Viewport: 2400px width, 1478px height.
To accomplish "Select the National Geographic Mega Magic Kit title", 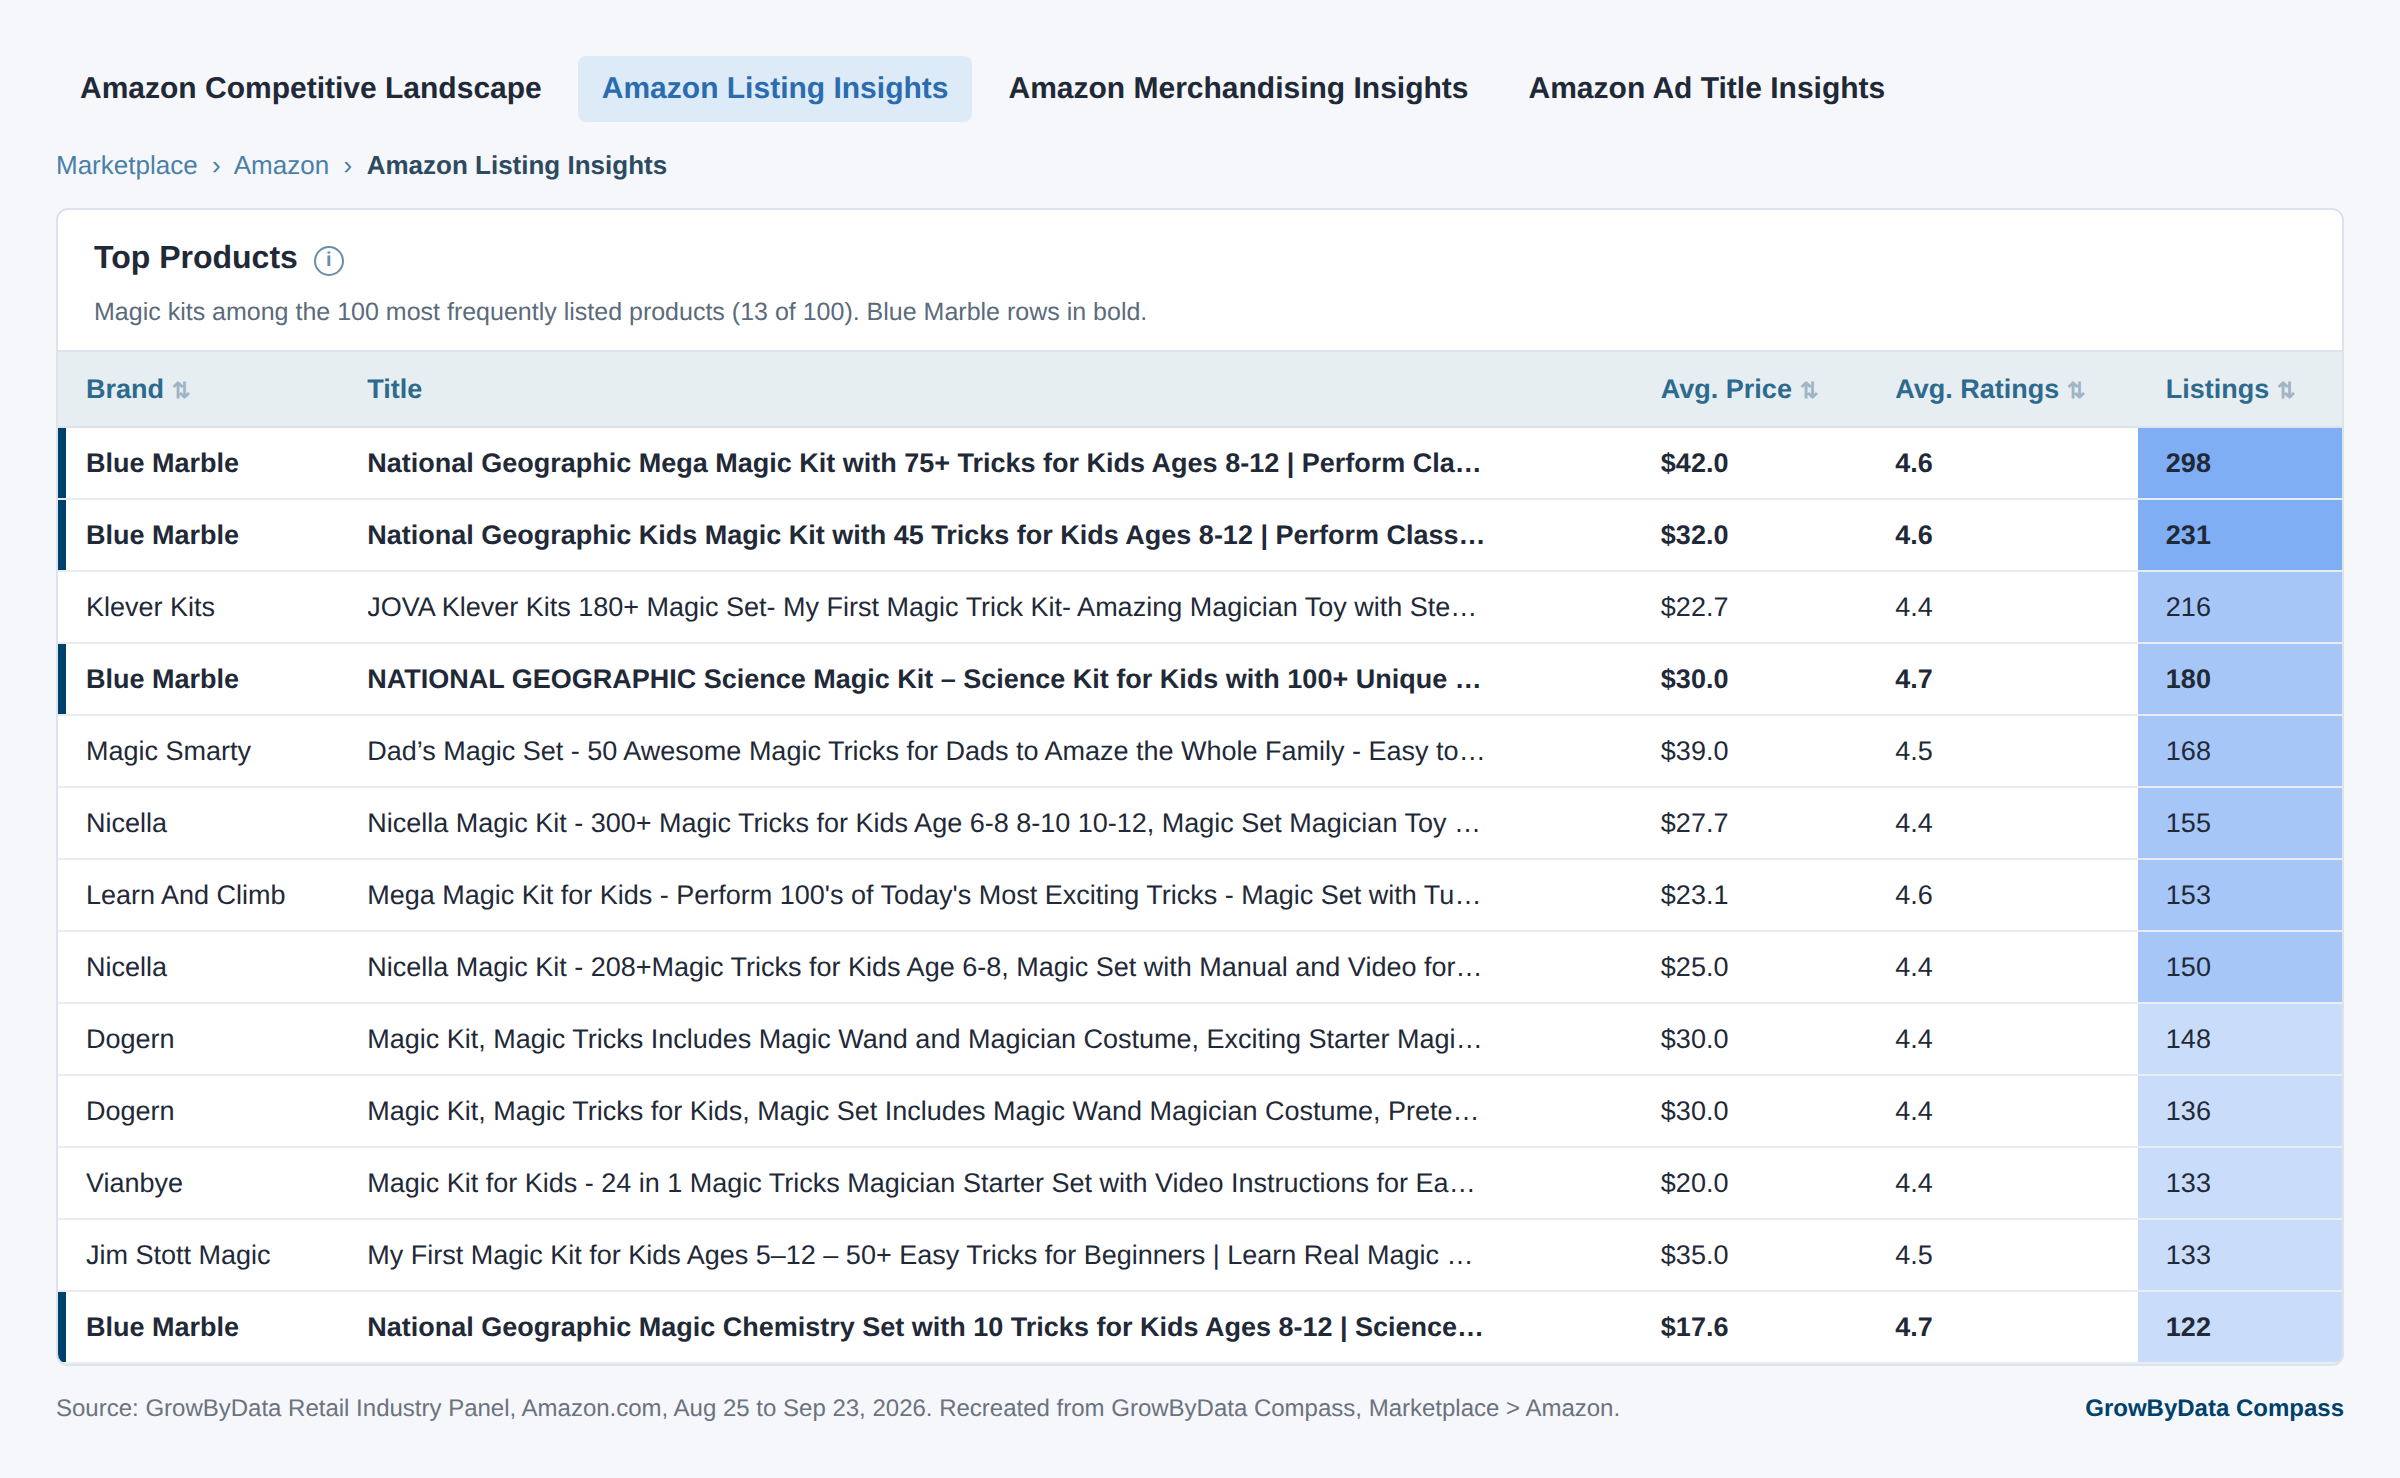I will click(x=924, y=463).
